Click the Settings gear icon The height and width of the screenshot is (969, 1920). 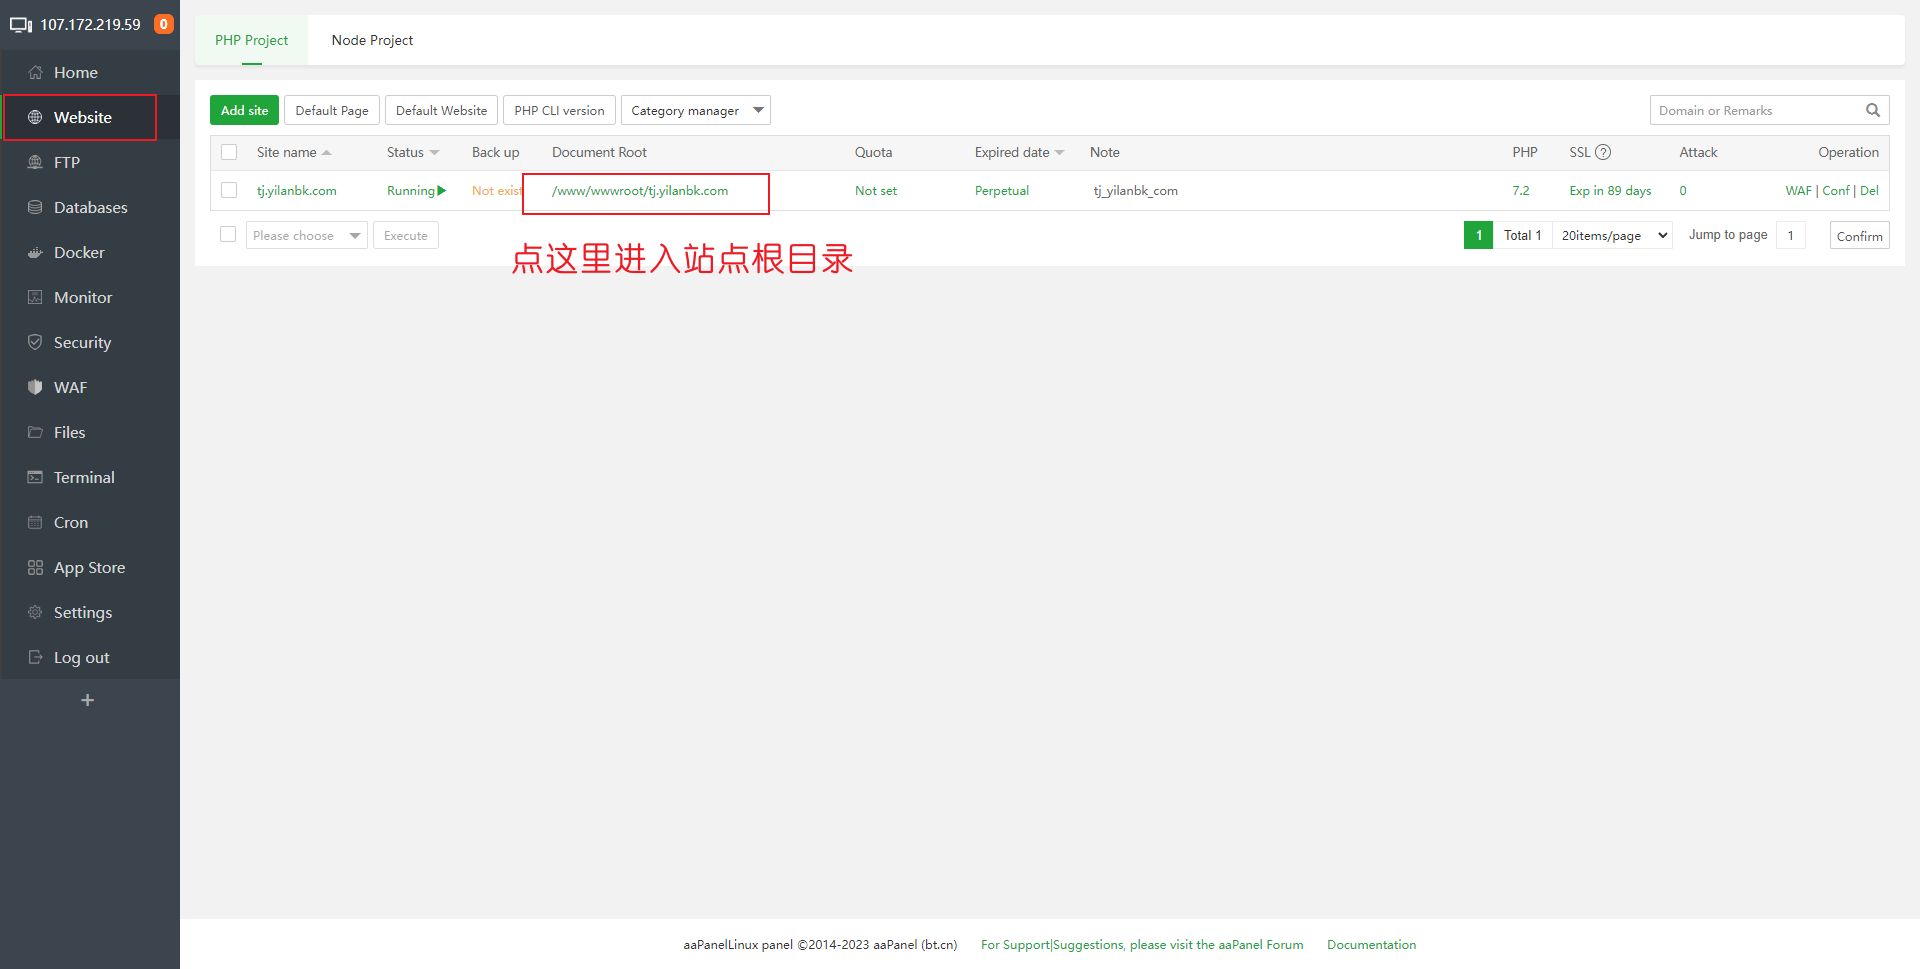pos(35,612)
